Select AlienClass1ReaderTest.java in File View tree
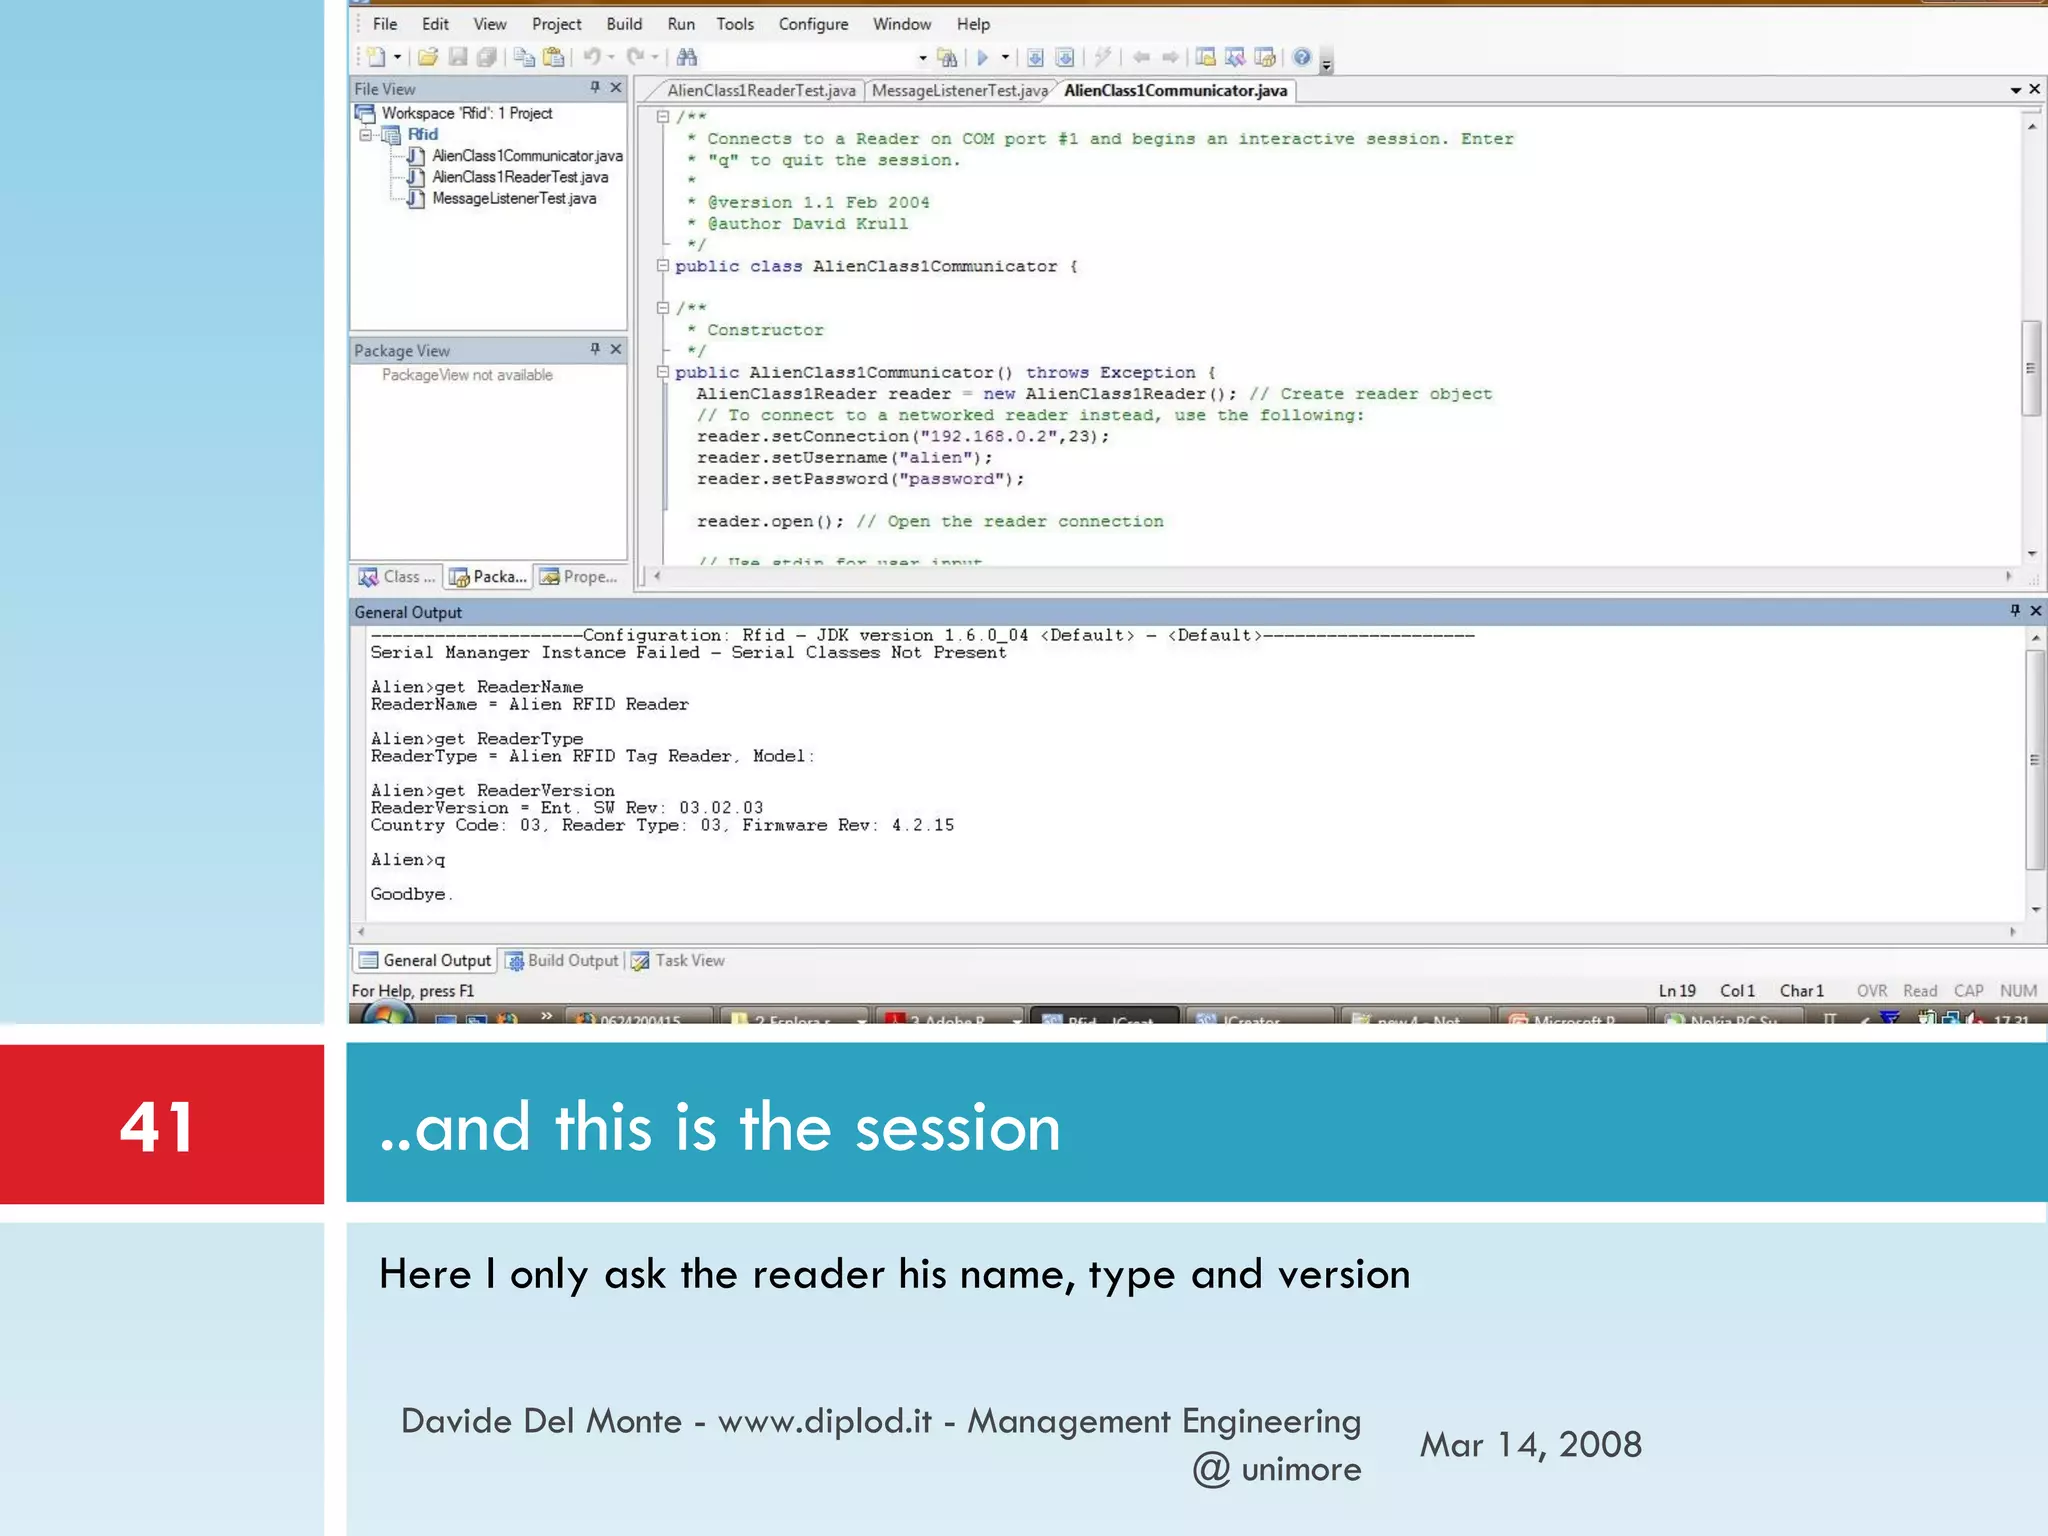Viewport: 2048px width, 1536px height. click(x=520, y=177)
